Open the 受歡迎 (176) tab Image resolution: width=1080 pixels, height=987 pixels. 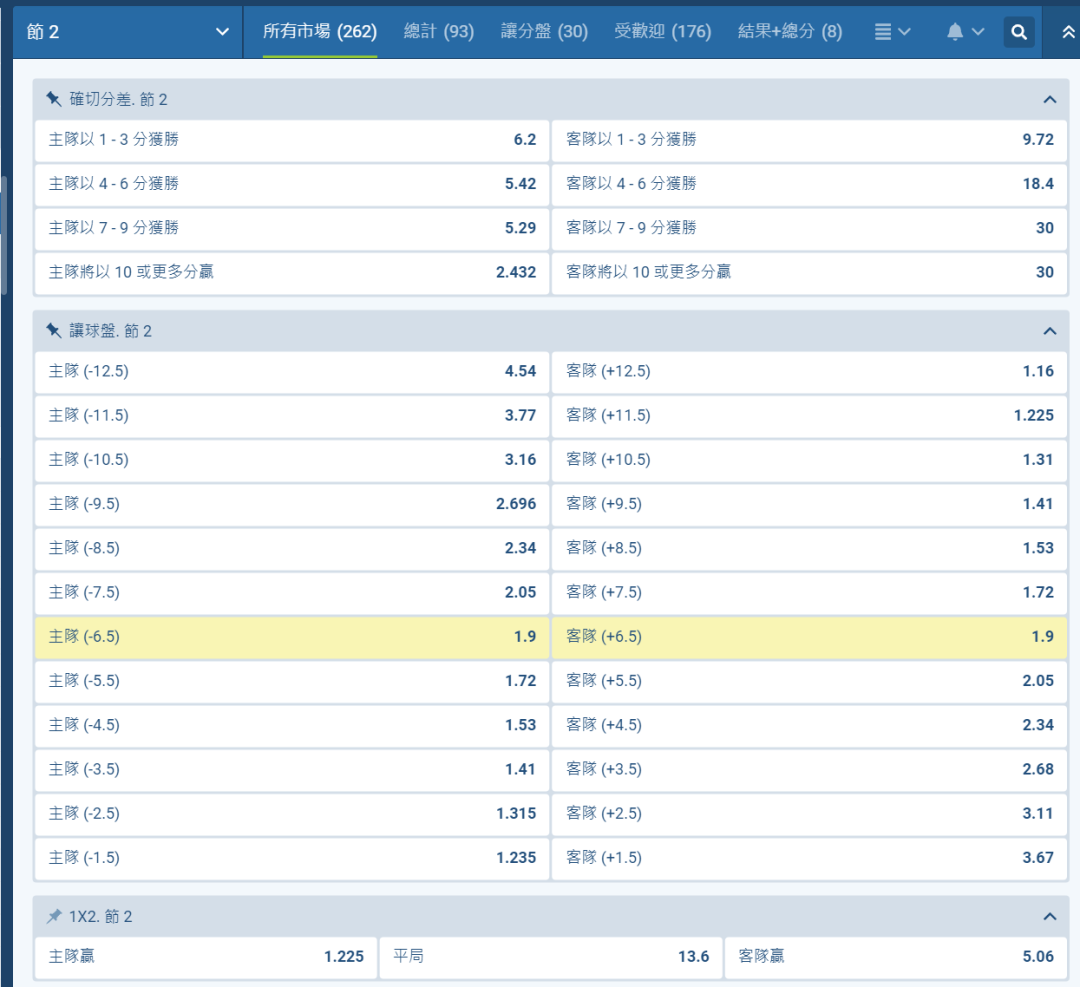tap(662, 32)
